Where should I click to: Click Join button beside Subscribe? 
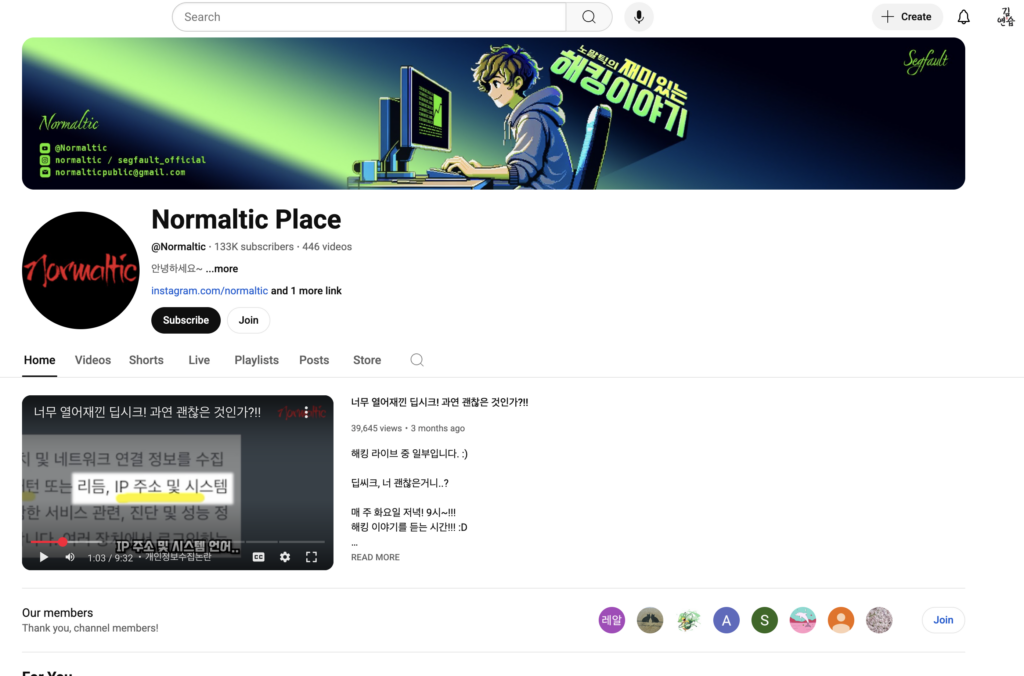point(248,320)
